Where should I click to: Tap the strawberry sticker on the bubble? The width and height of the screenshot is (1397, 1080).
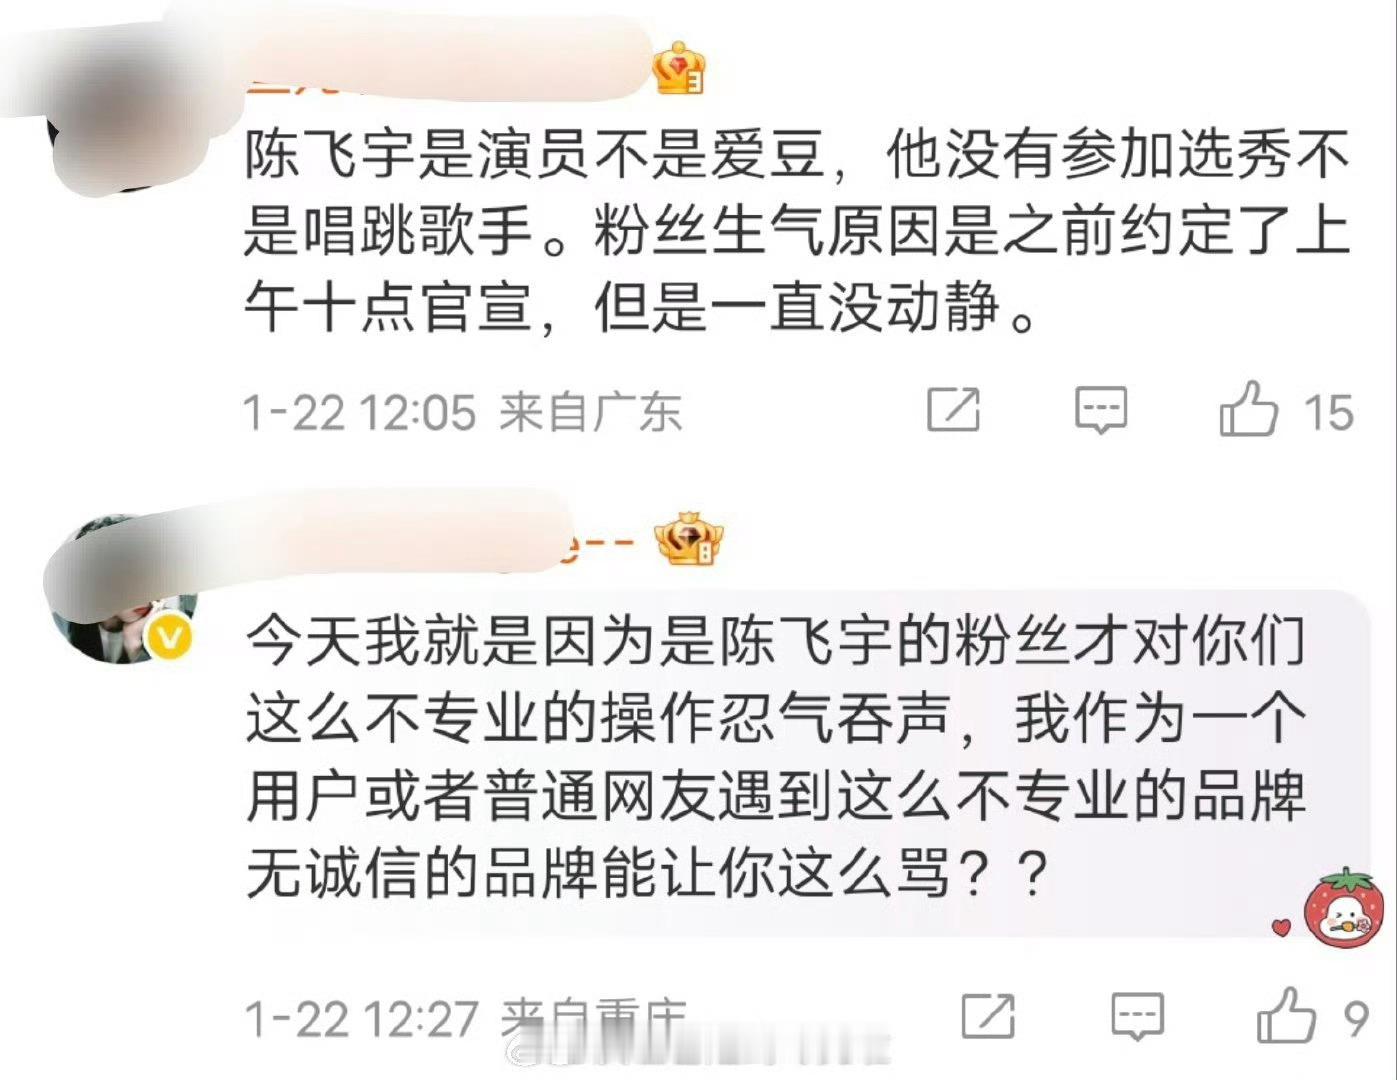point(1344,906)
